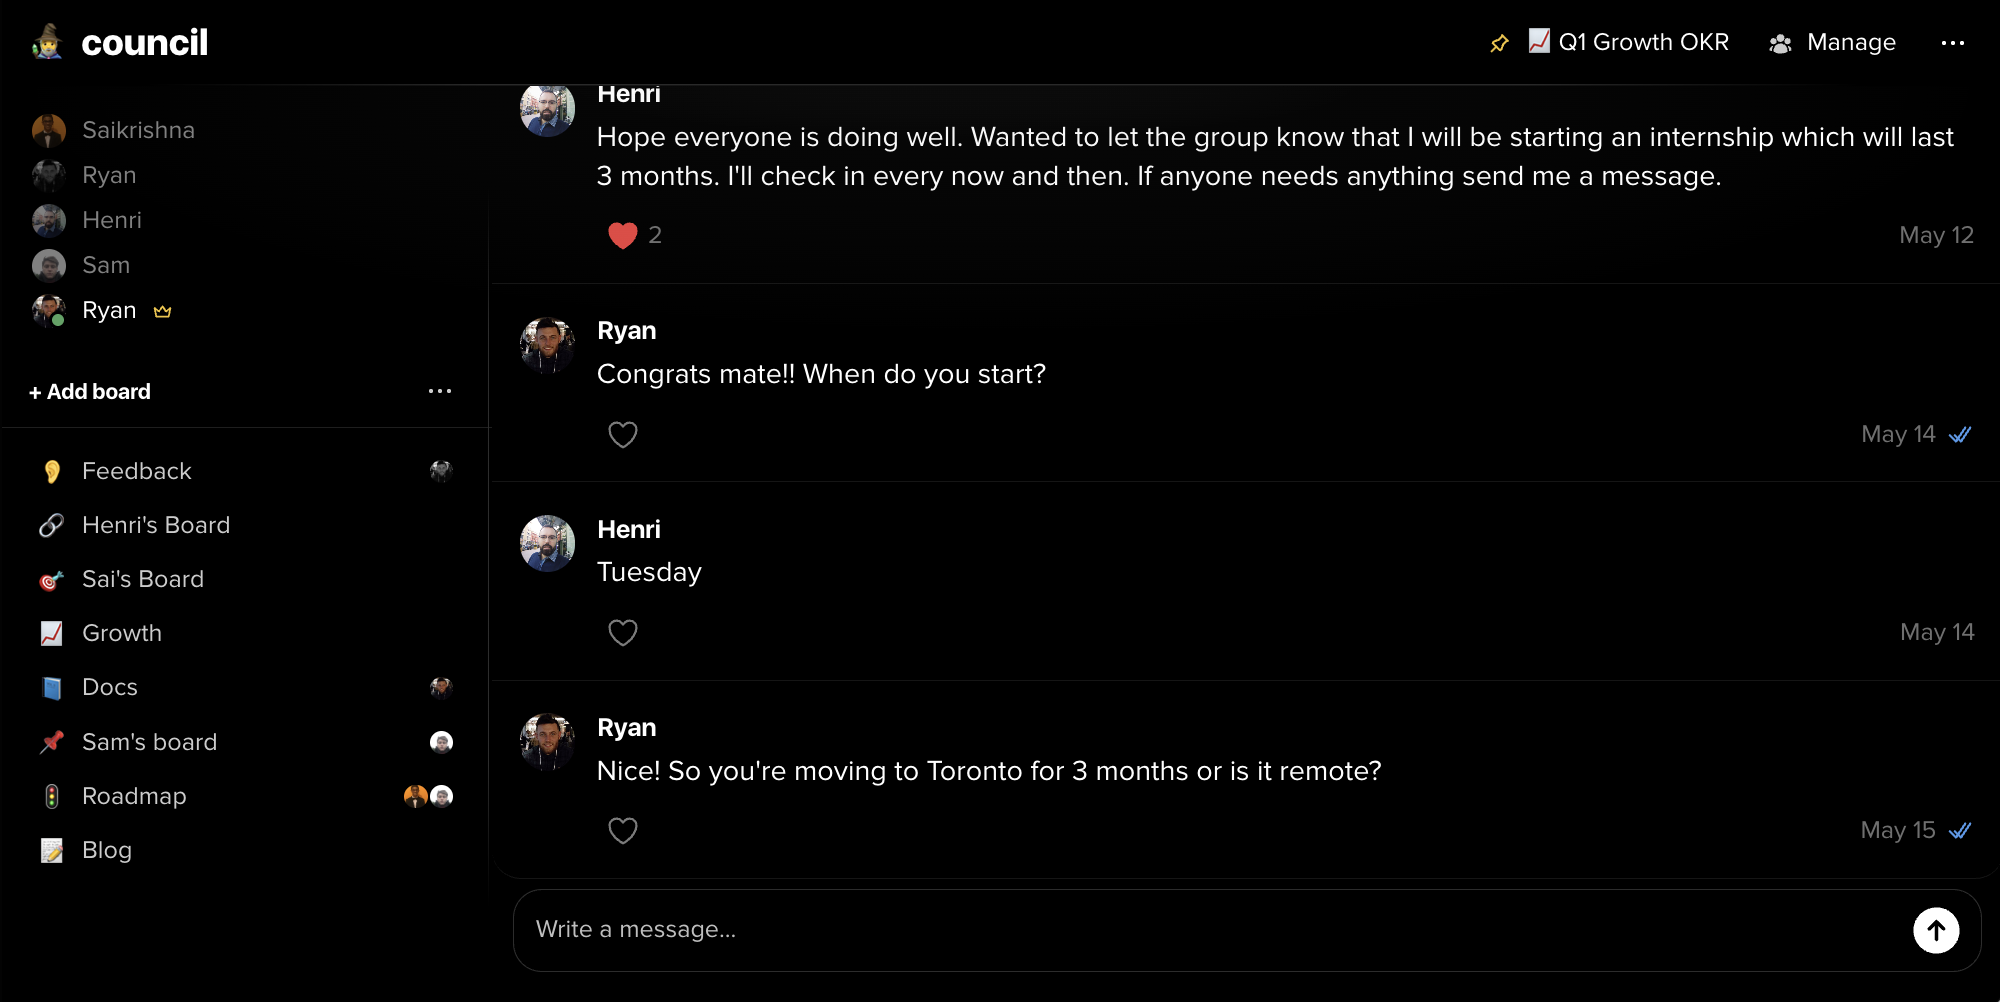Open Henri's Board via chain link icon
The image size is (2000, 1002).
pyautogui.click(x=53, y=524)
